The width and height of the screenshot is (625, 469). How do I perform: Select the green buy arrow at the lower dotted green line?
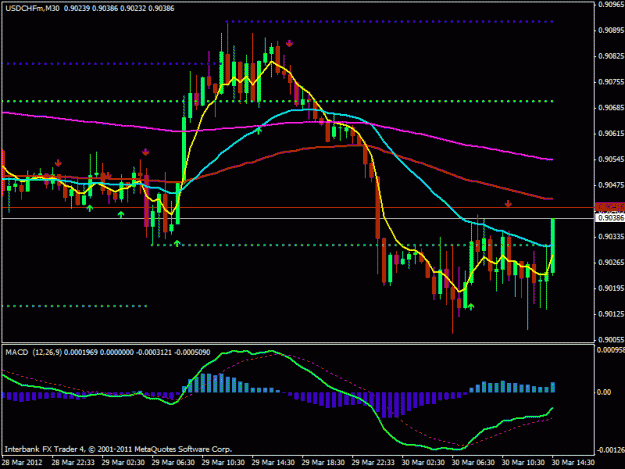177,243
